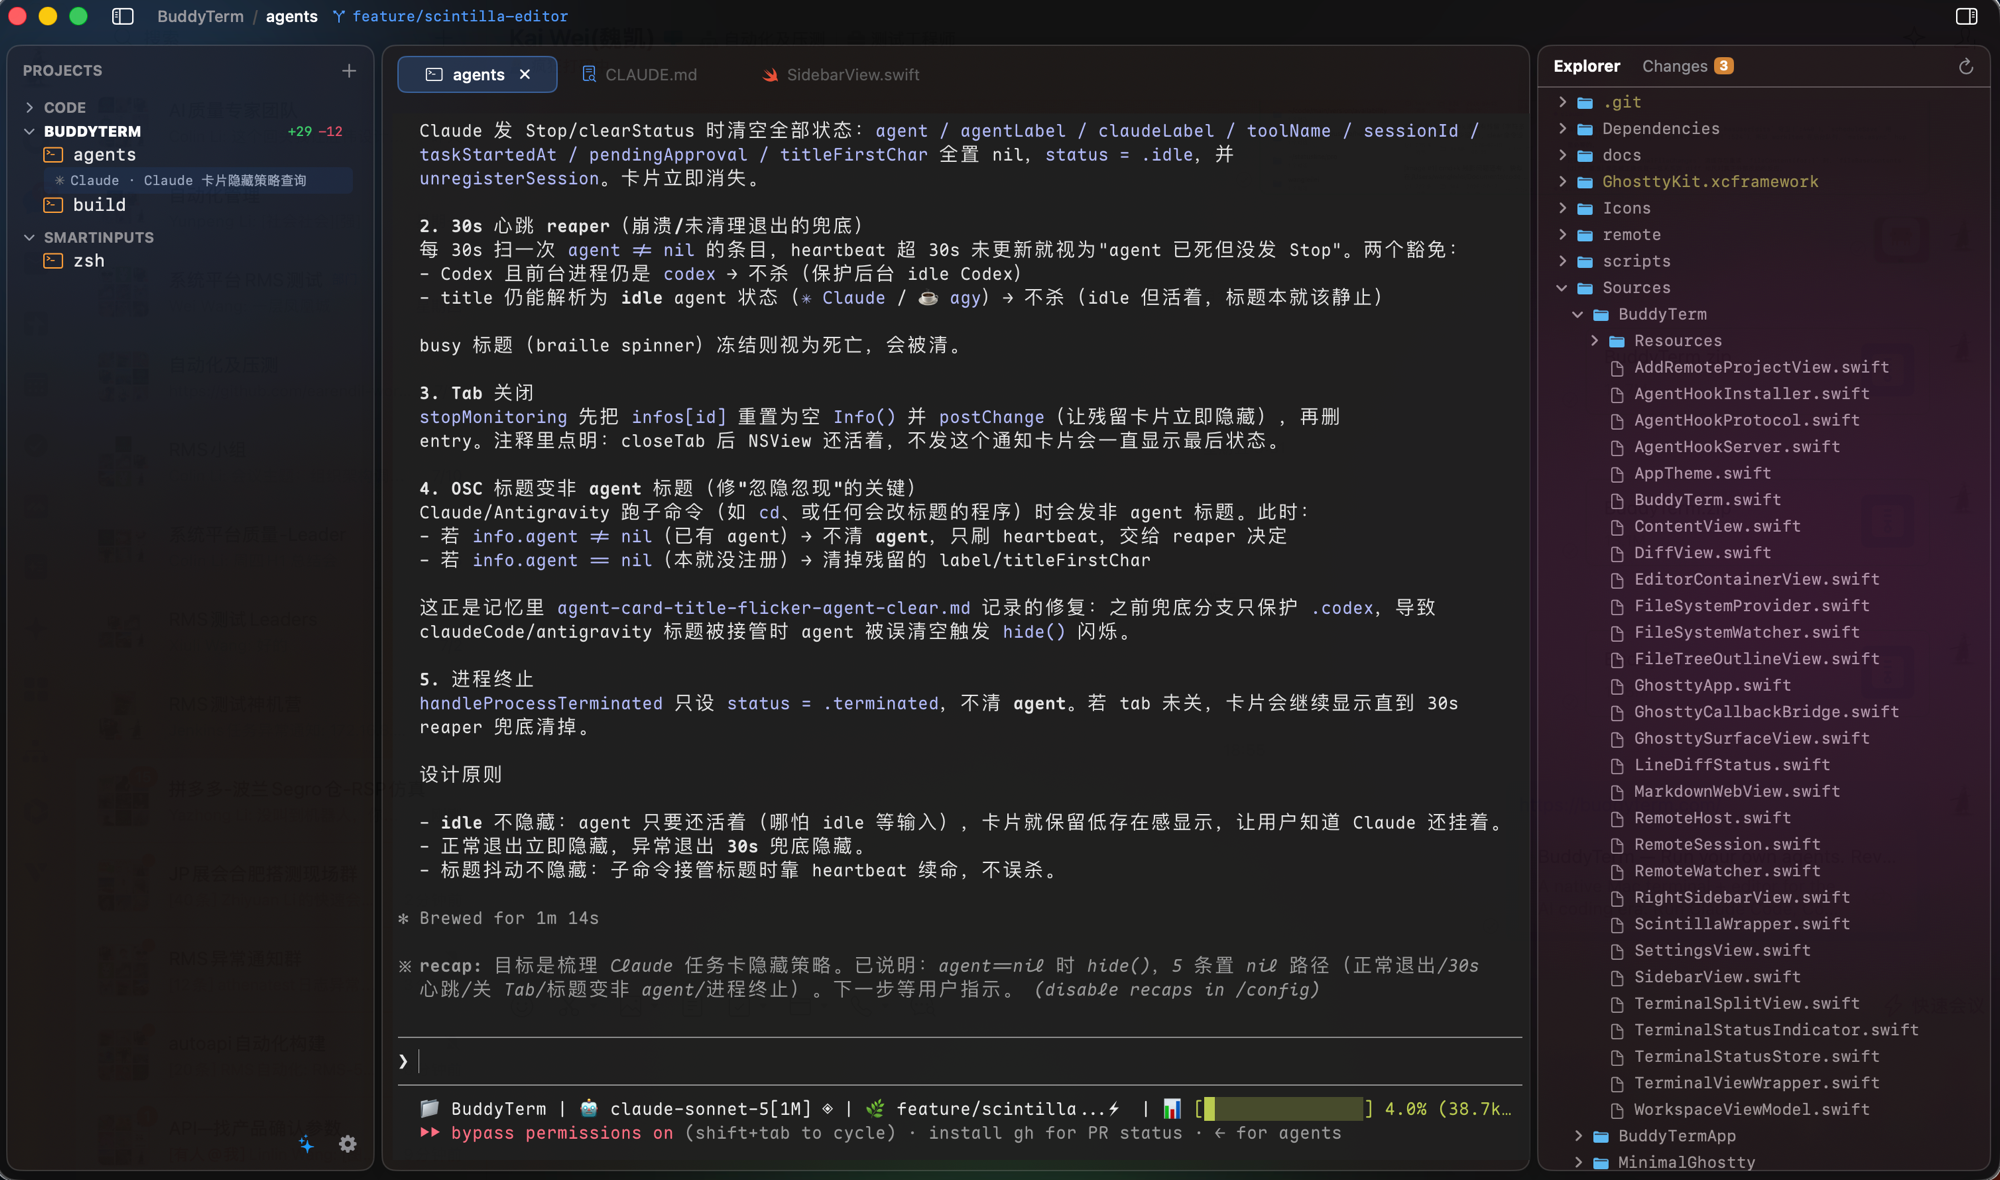2000x1180 pixels.
Task: Select the agents terminal tab
Action: (477, 75)
